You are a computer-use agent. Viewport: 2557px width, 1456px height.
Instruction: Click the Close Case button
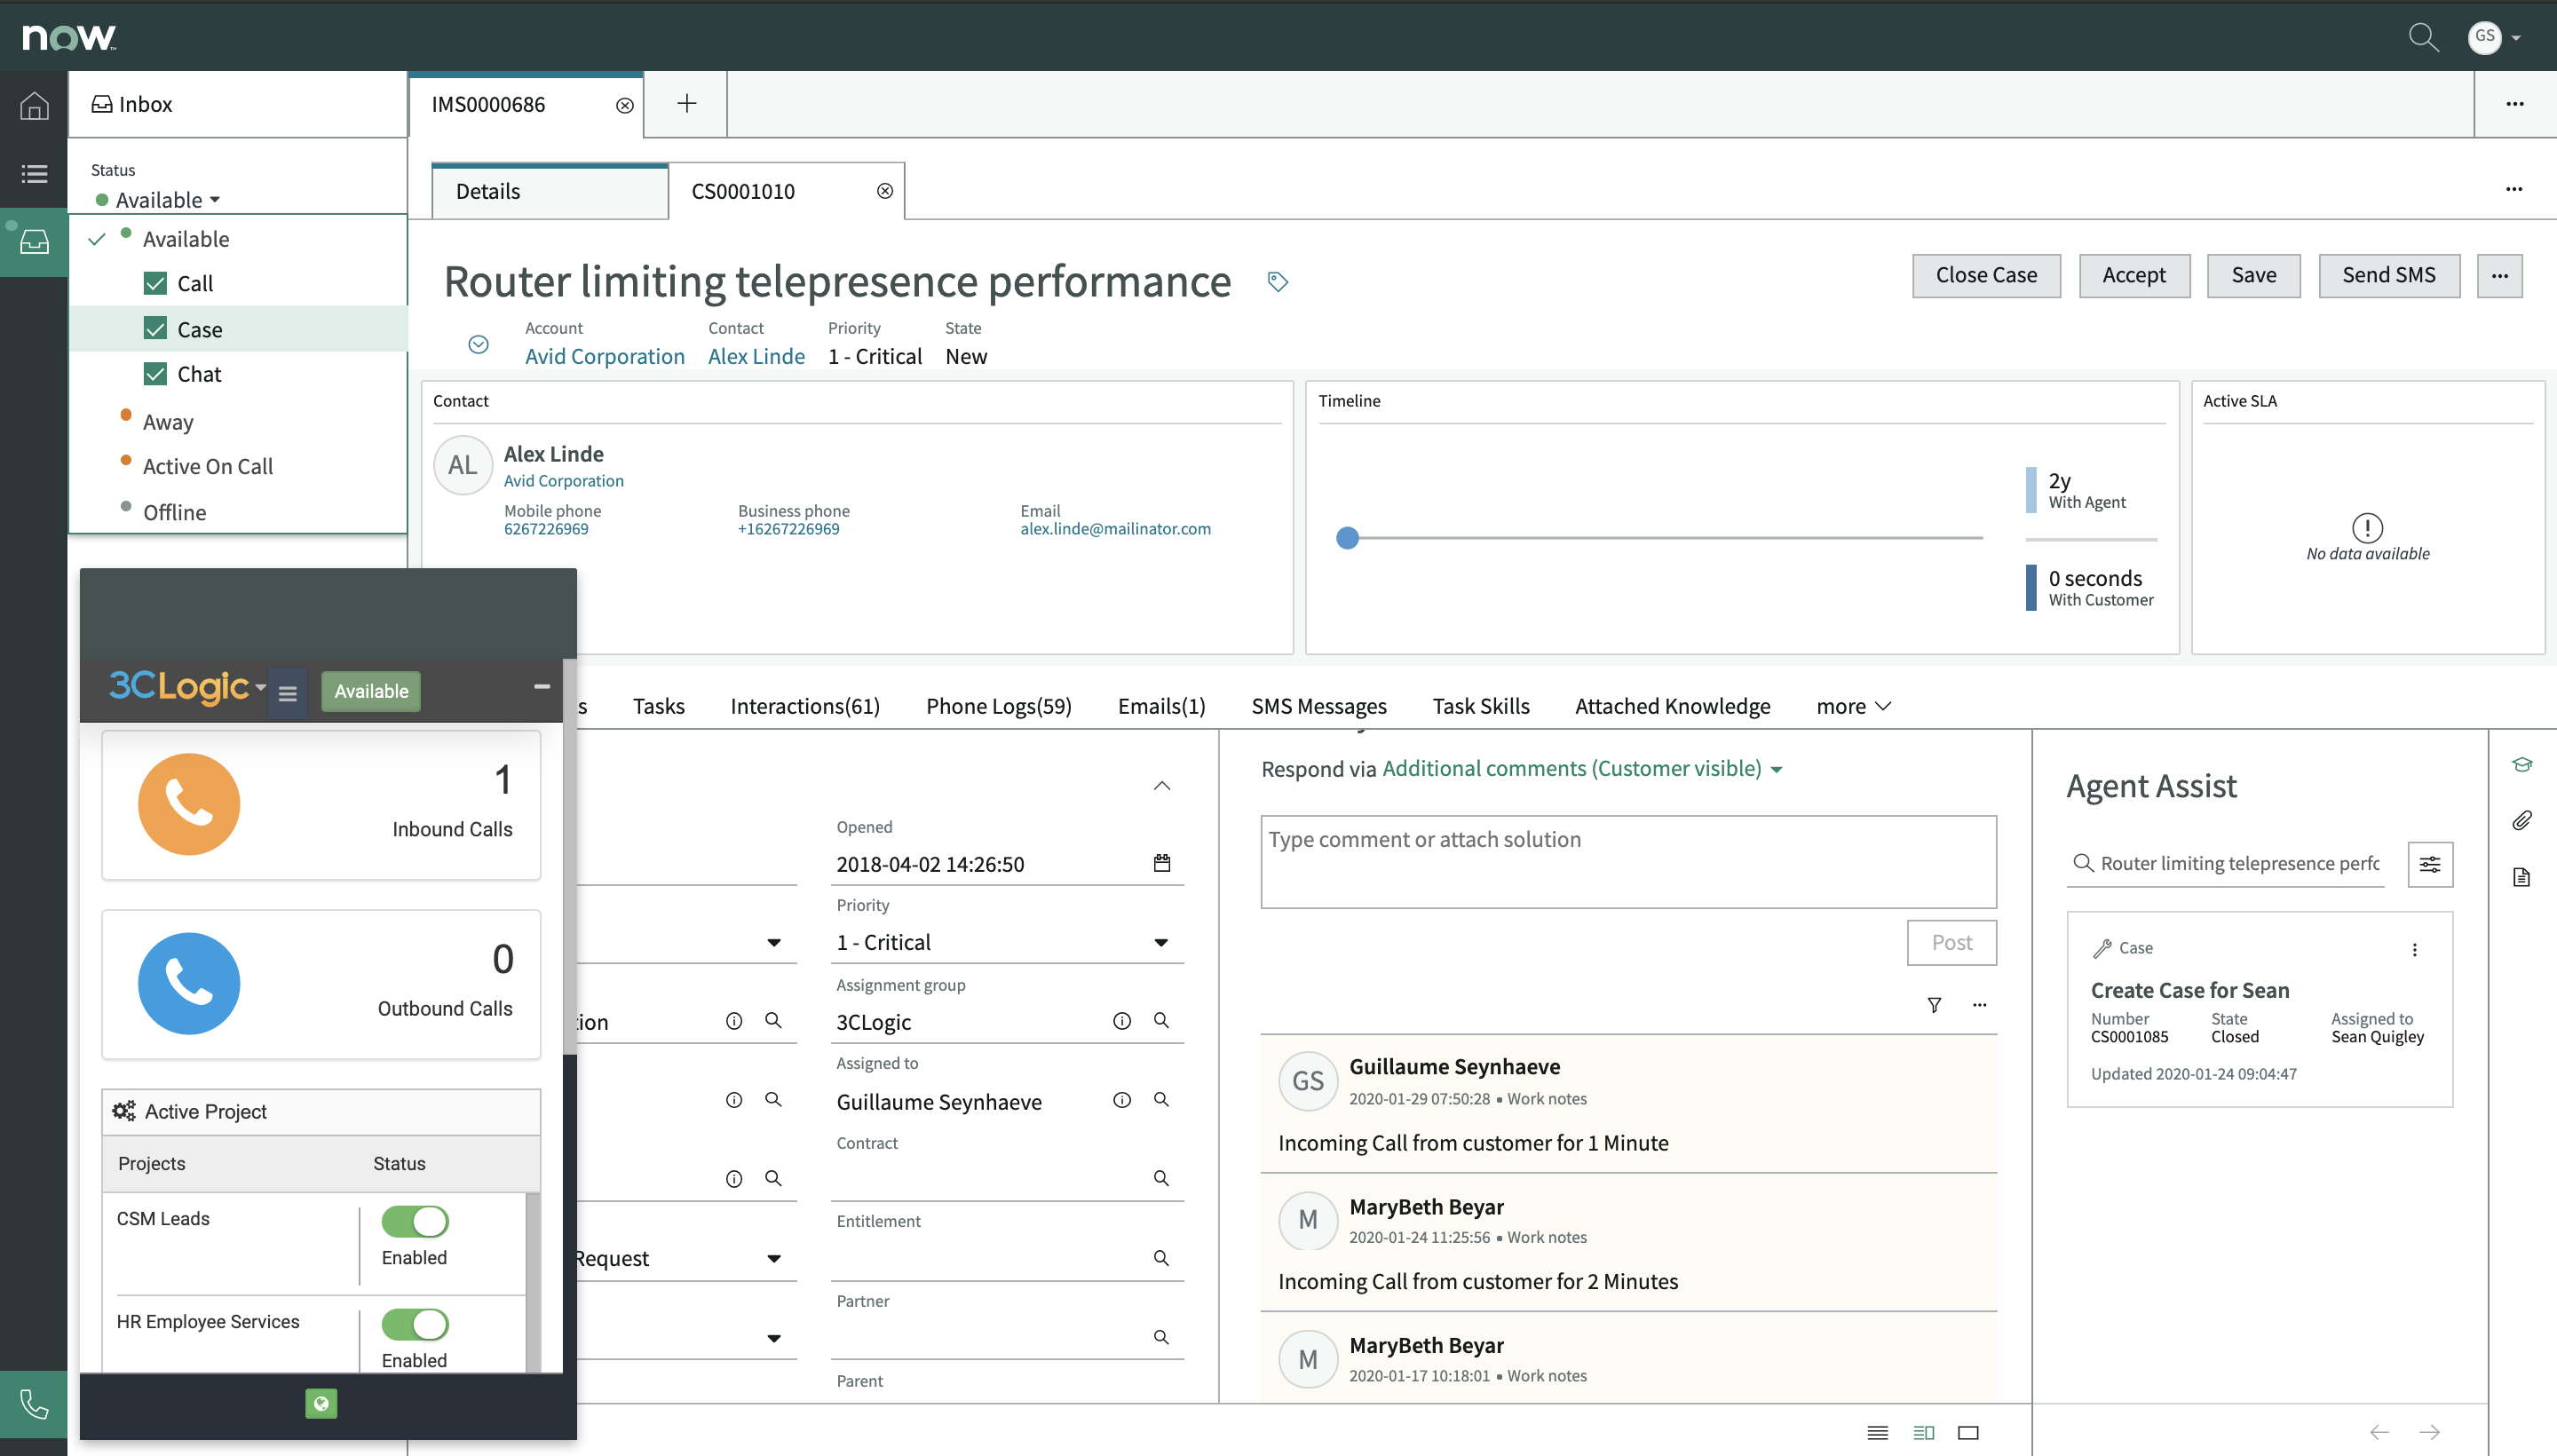click(1985, 275)
